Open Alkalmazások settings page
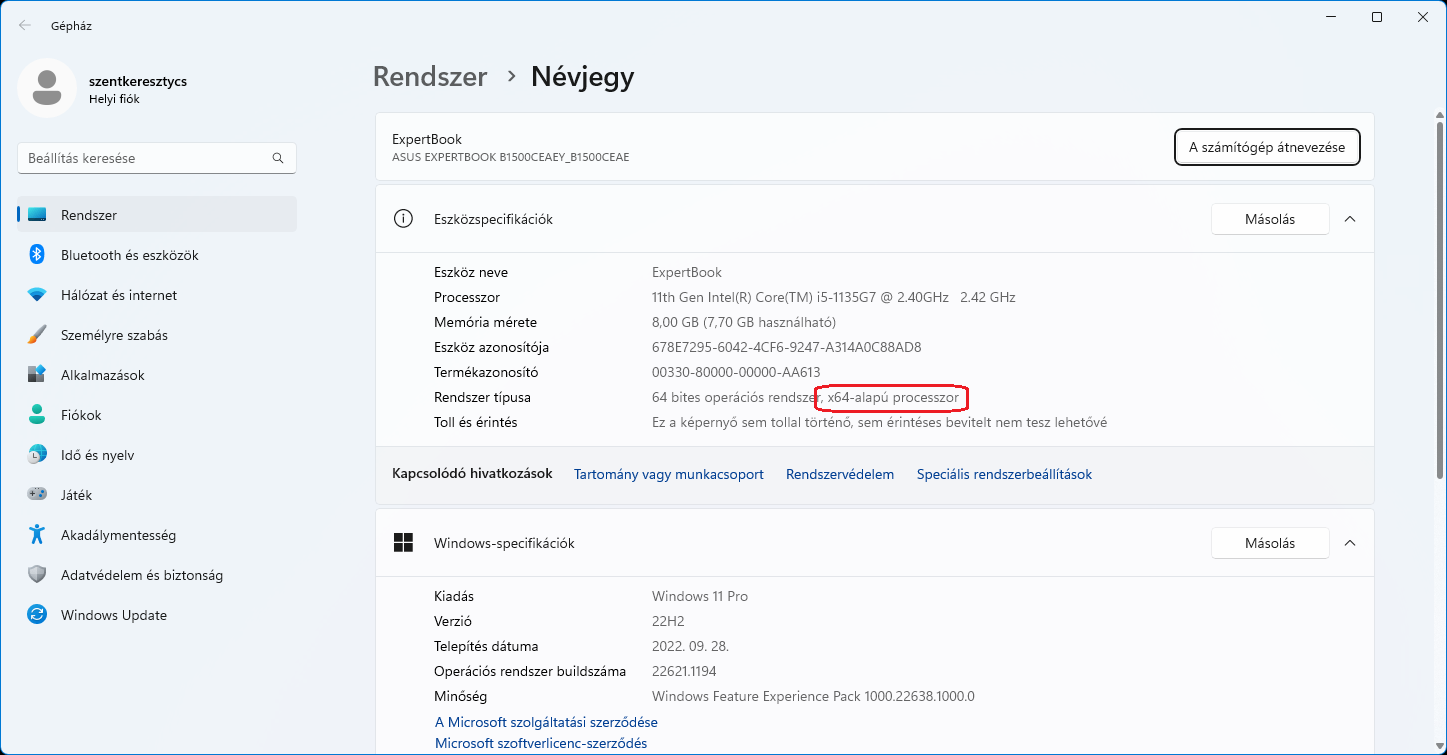Screen dimensions: 1447x755 (x=157, y=375)
